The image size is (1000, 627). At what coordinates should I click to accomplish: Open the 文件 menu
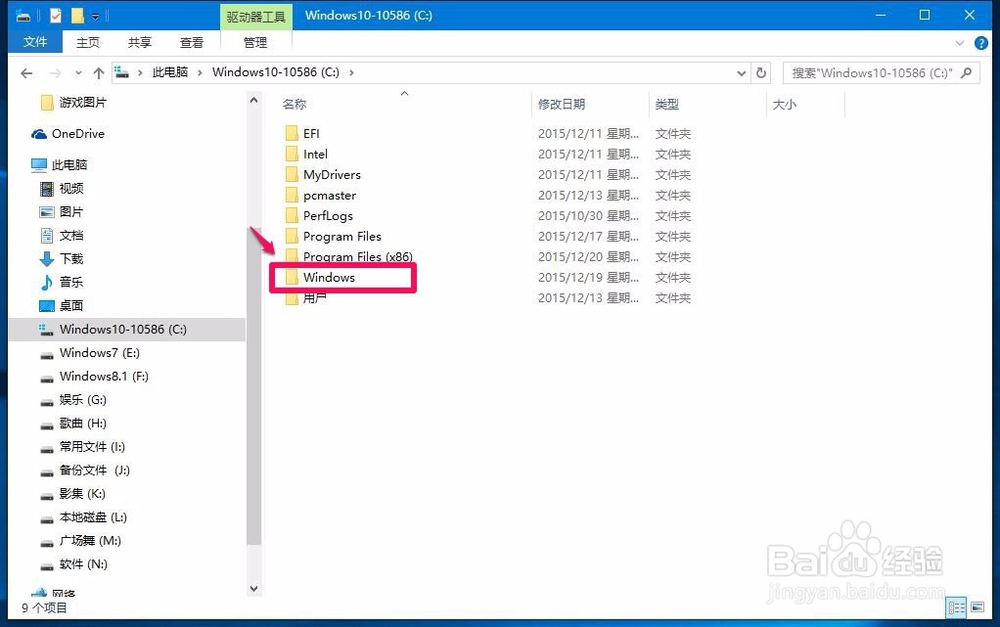pos(35,42)
